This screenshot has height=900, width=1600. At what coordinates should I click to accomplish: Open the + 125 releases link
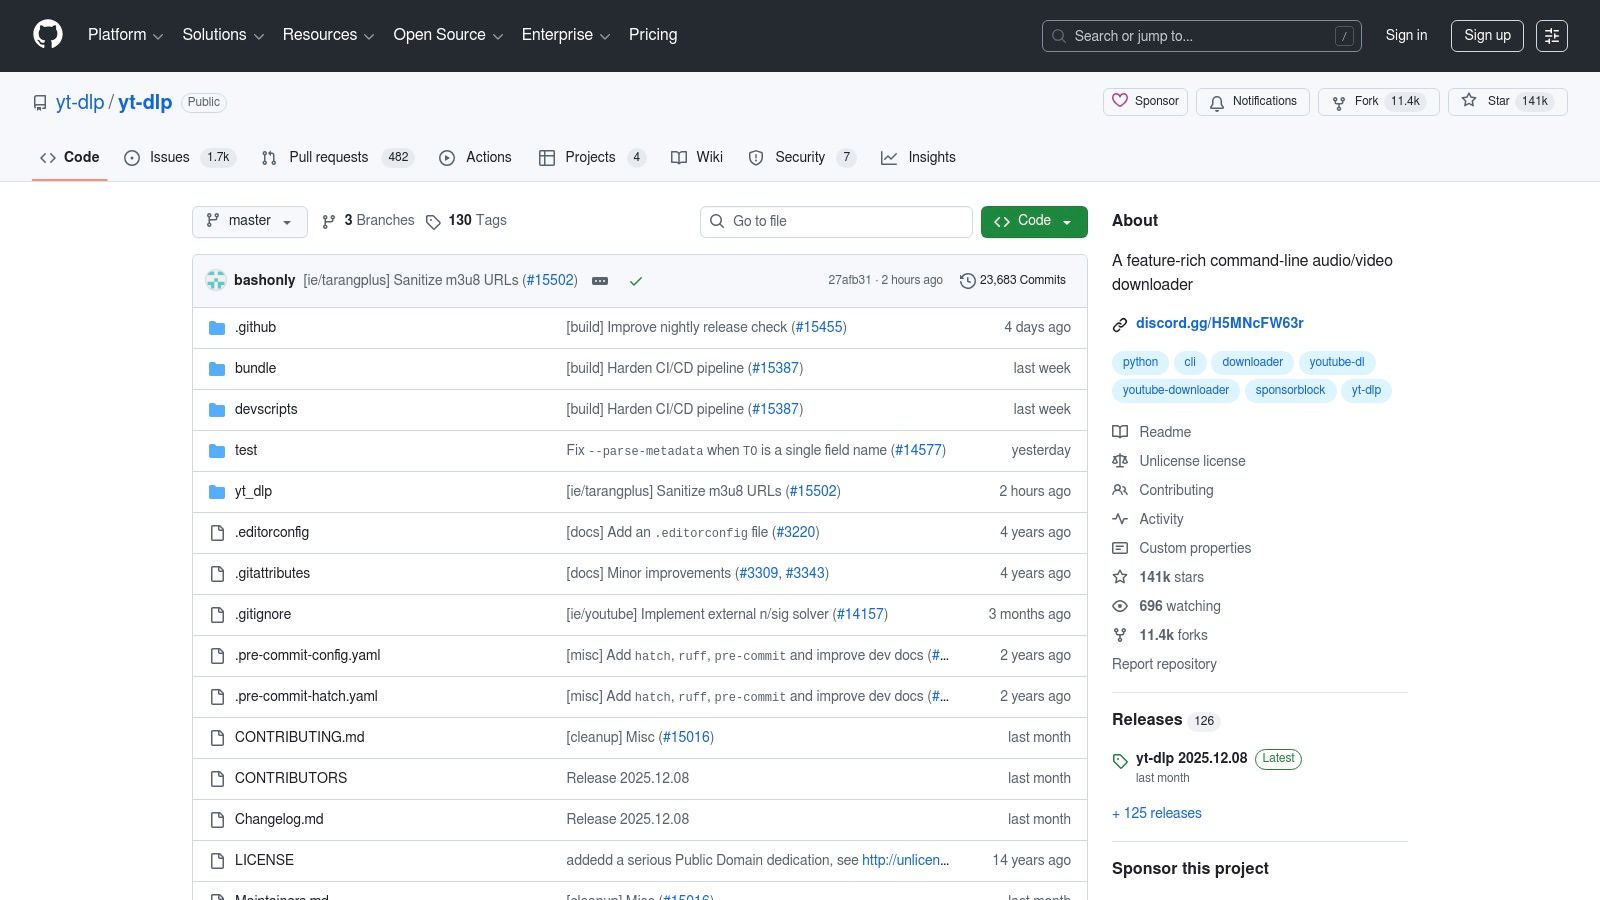pyautogui.click(x=1156, y=813)
